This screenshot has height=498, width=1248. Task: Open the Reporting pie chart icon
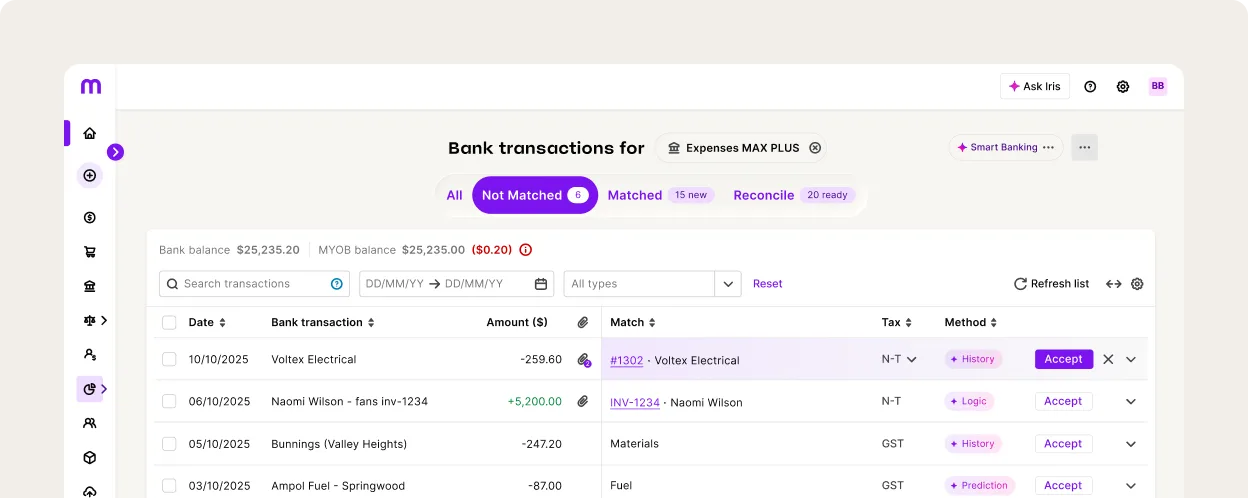coord(90,389)
